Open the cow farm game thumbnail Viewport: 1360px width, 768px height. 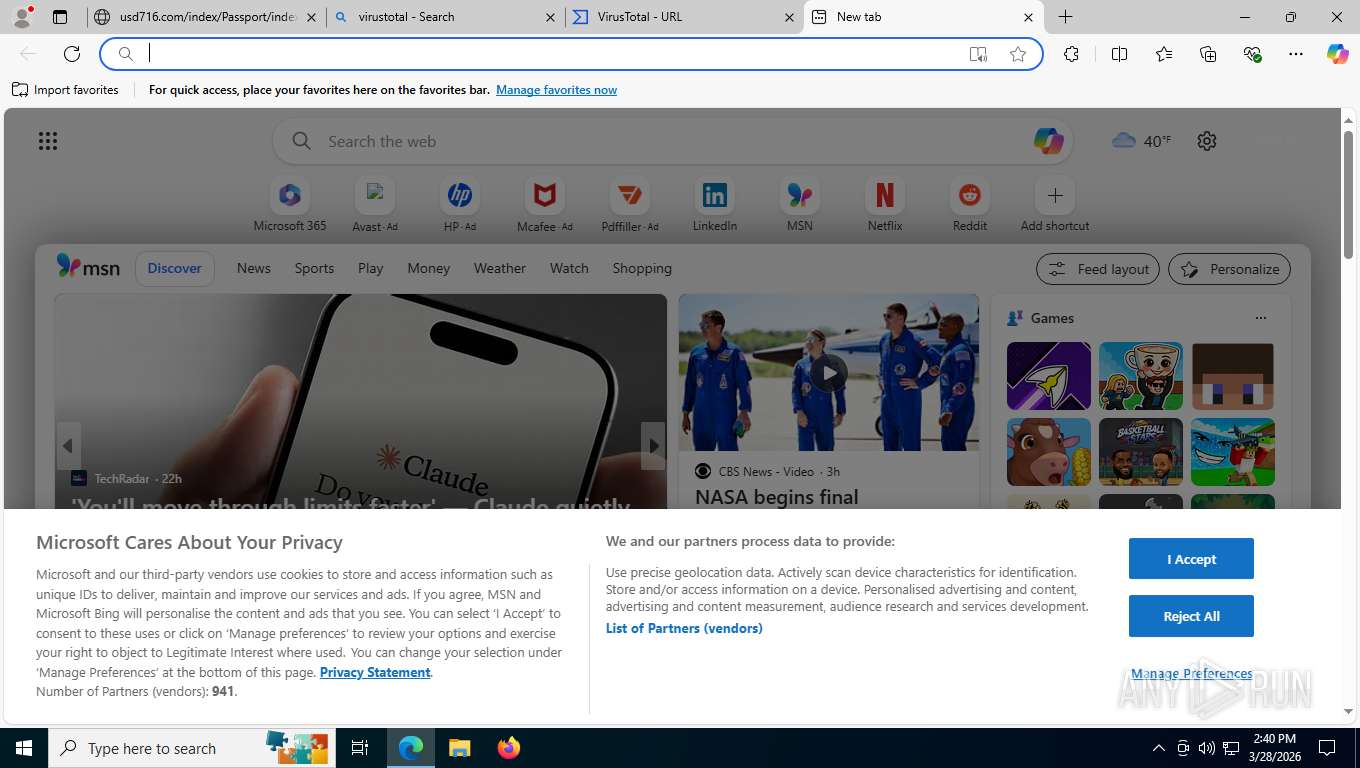click(1049, 452)
